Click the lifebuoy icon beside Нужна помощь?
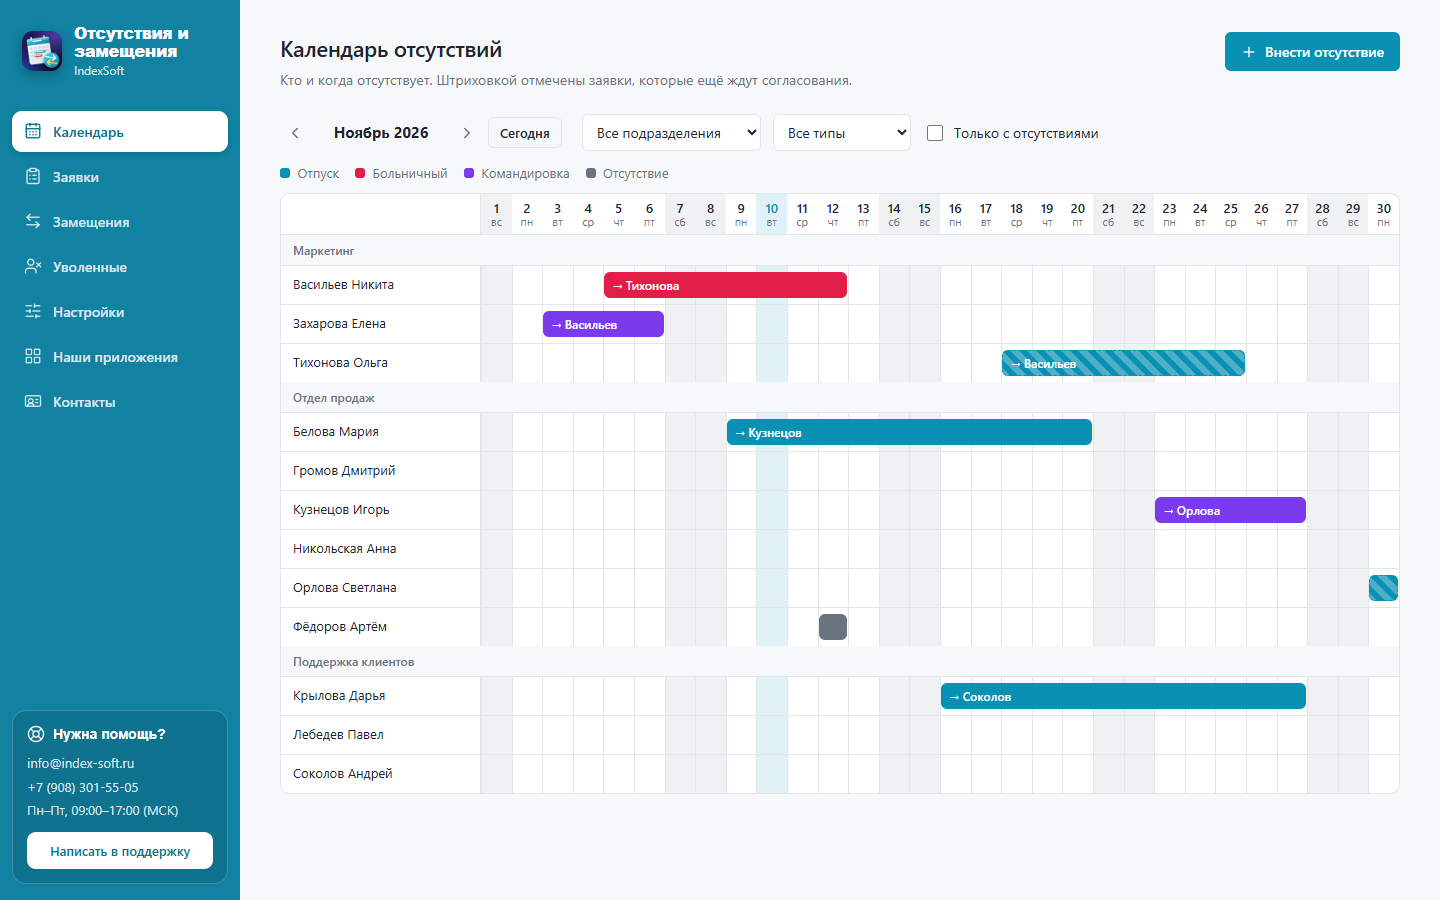Screen dimensions: 1440x900 (x=36, y=734)
